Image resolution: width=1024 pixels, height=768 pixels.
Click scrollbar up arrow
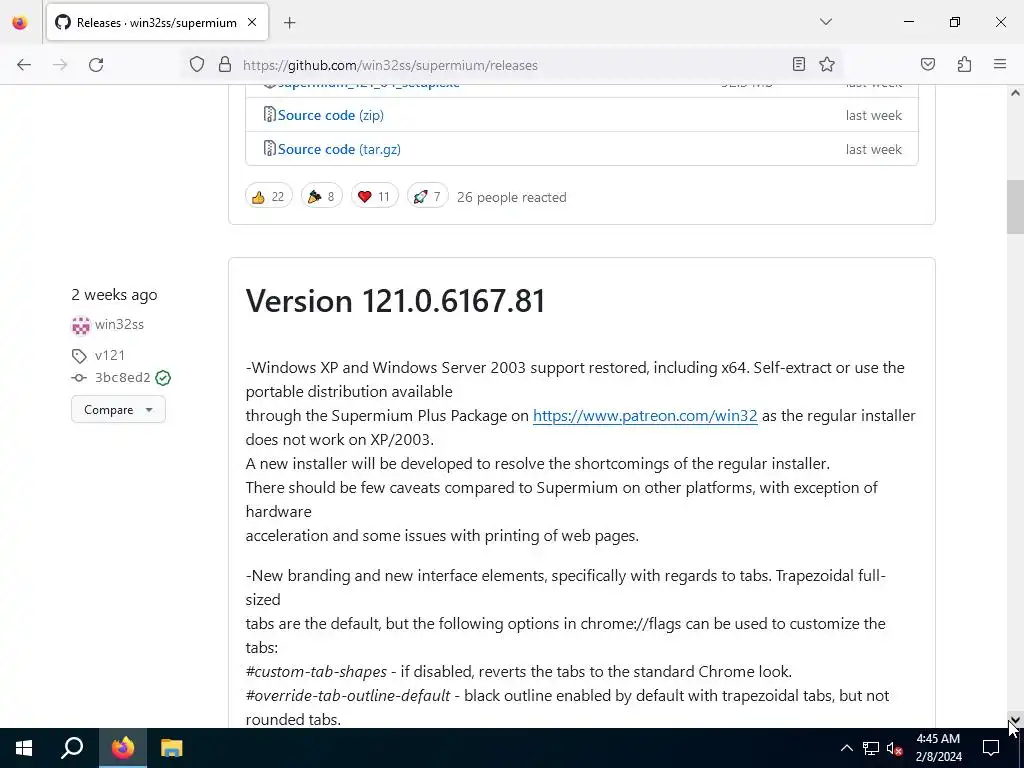[x=1015, y=93]
